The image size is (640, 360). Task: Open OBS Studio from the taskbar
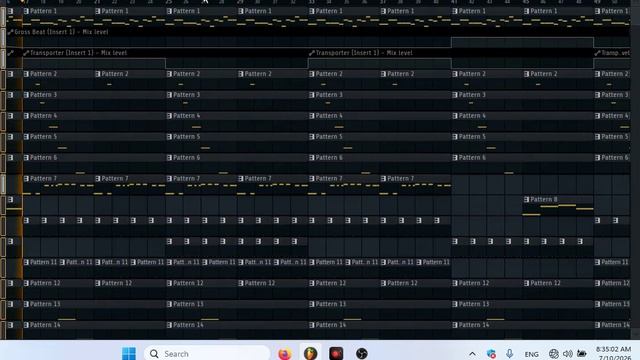[362, 353]
